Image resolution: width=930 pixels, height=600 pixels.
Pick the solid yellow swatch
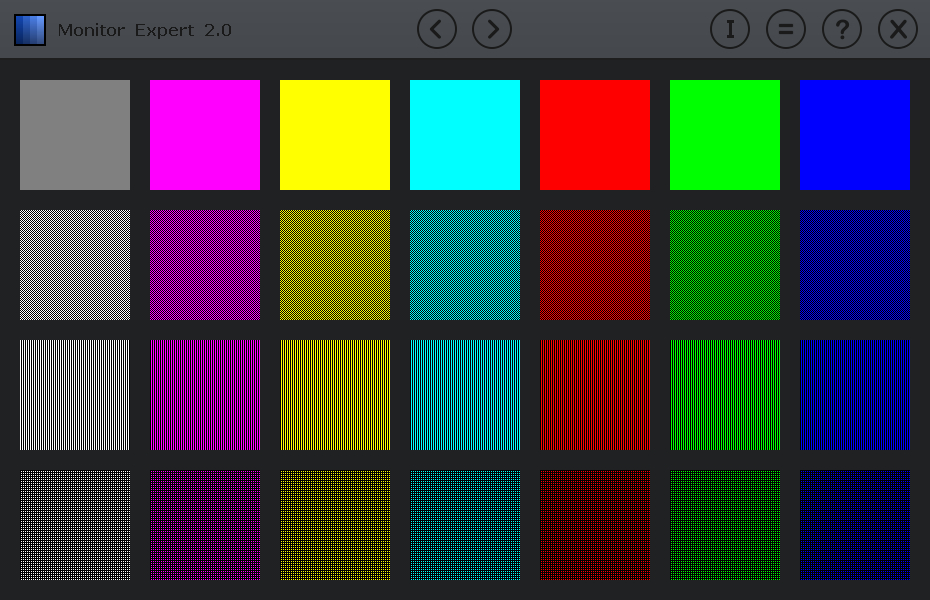pos(335,135)
